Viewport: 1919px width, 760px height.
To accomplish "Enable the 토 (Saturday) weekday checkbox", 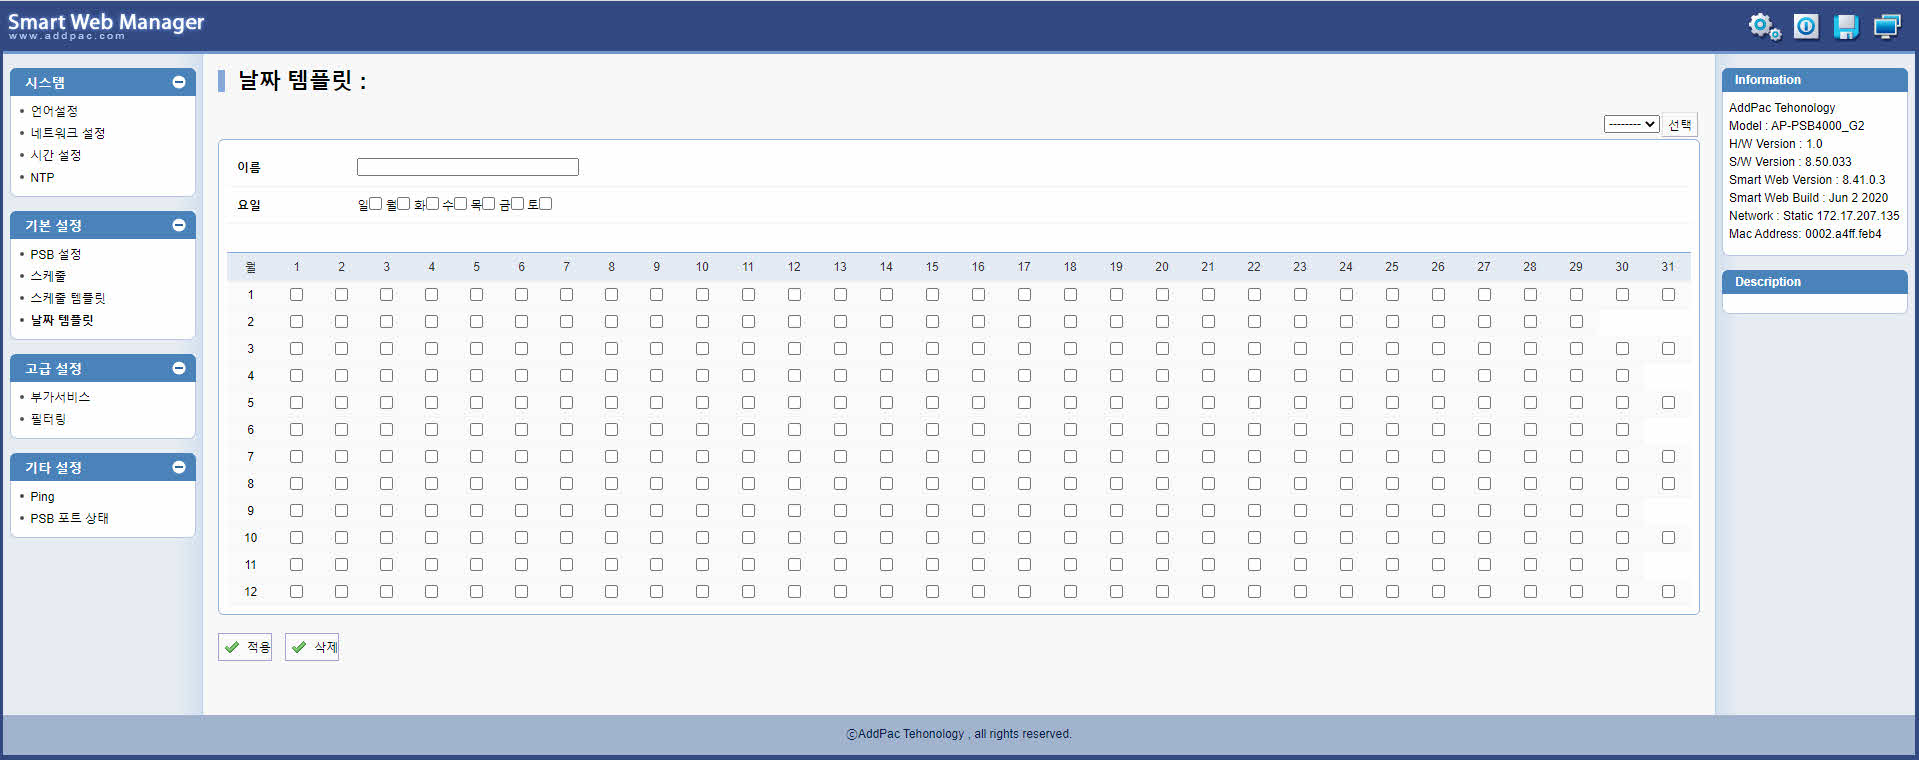I will (545, 204).
